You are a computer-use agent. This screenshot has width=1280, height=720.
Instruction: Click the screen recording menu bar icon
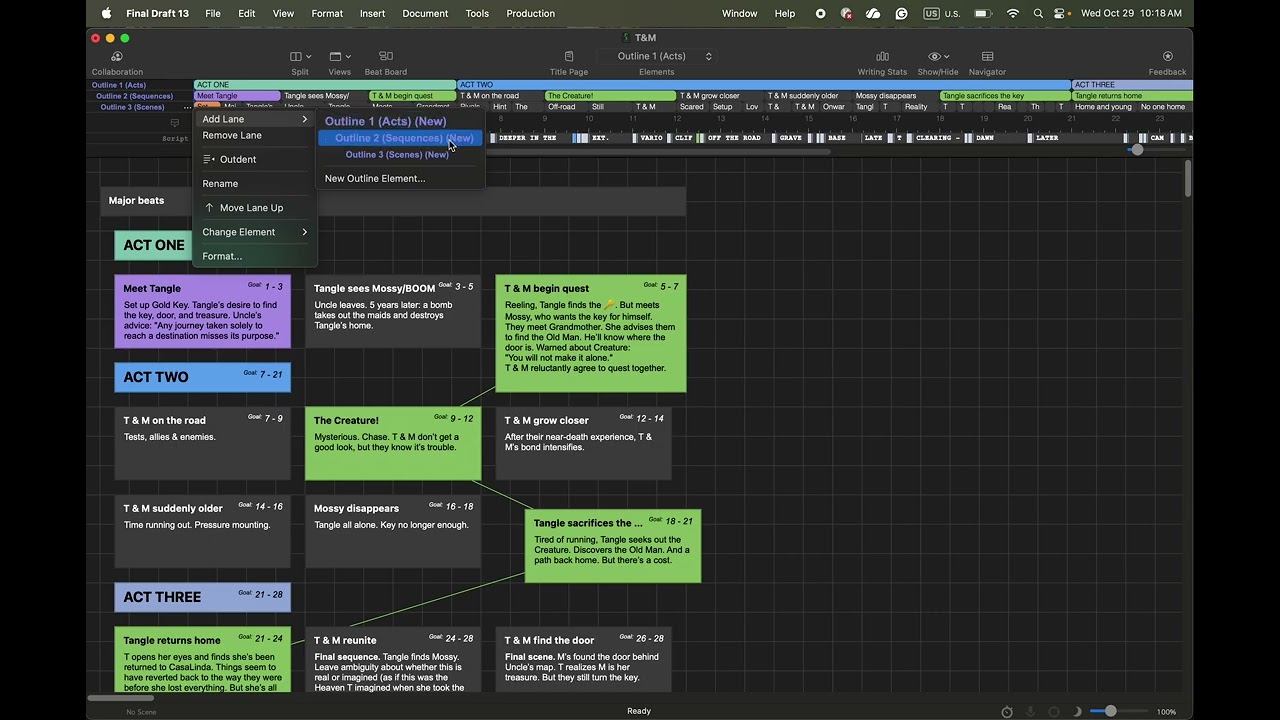pos(820,13)
